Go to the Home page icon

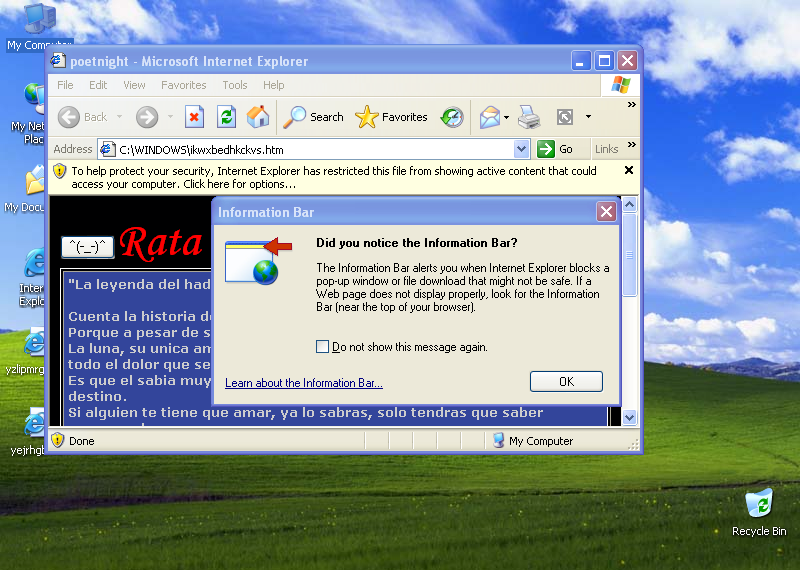pyautogui.click(x=258, y=117)
